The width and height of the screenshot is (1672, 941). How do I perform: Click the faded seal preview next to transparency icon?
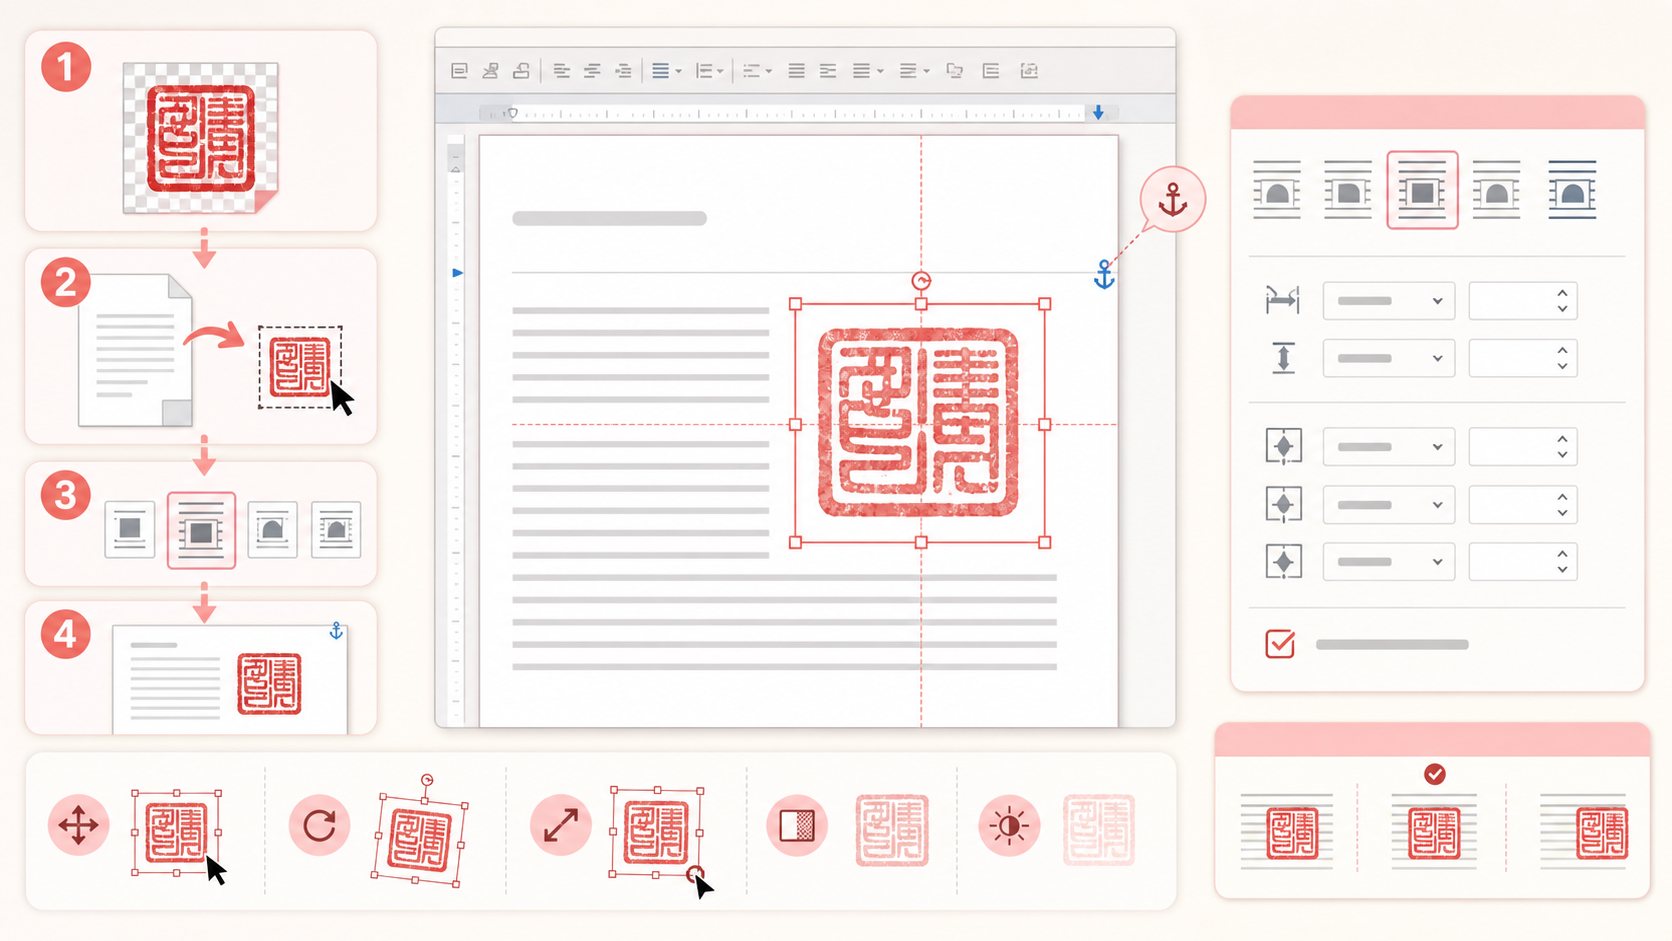[892, 830]
